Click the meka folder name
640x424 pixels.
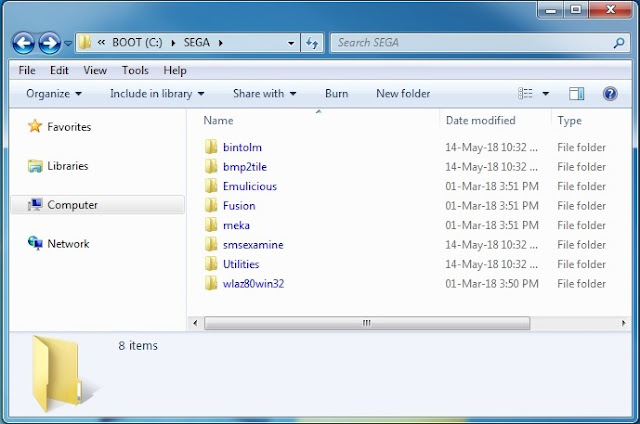click(236, 226)
